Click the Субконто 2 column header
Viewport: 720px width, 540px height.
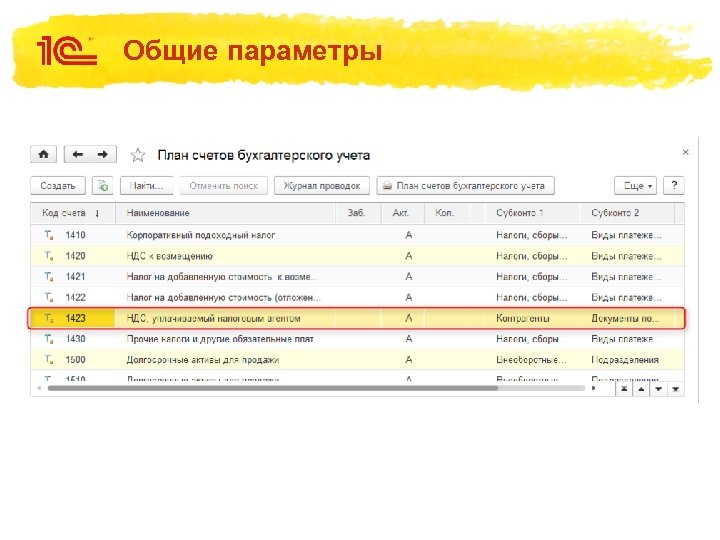tap(627, 213)
